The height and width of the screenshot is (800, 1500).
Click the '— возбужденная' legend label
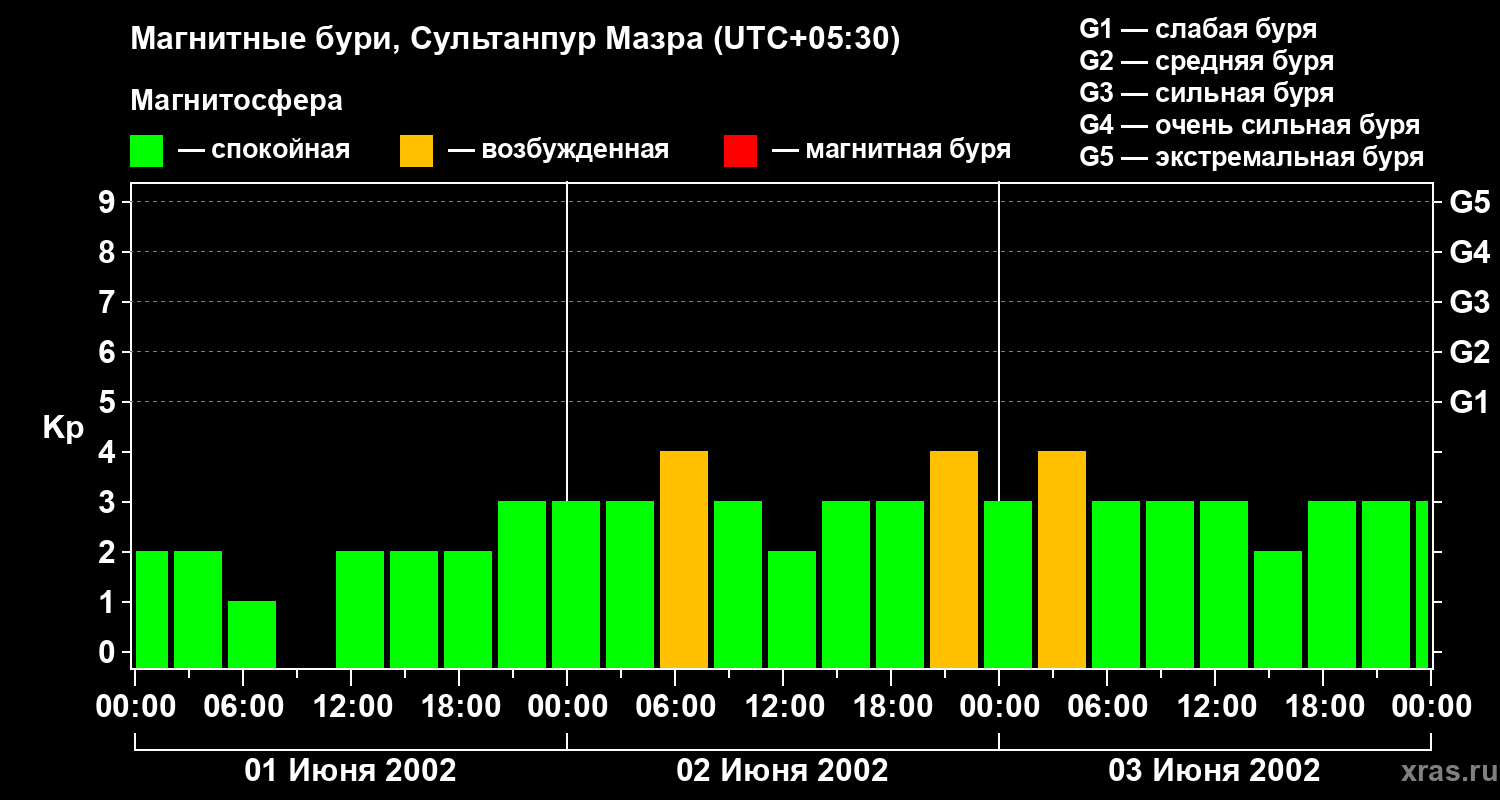click(558, 150)
